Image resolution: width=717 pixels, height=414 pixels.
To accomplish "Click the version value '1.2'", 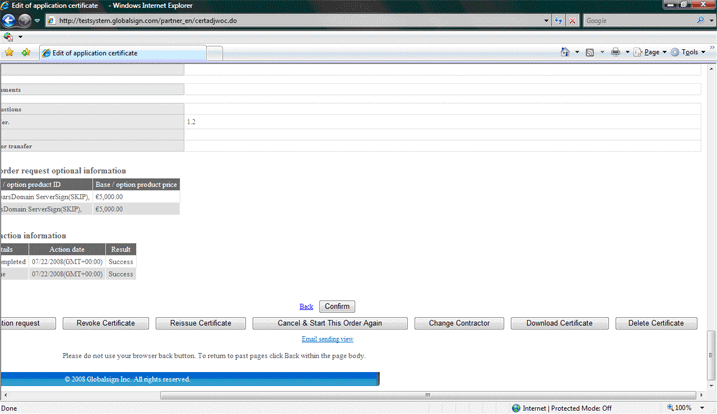I will click(191, 122).
